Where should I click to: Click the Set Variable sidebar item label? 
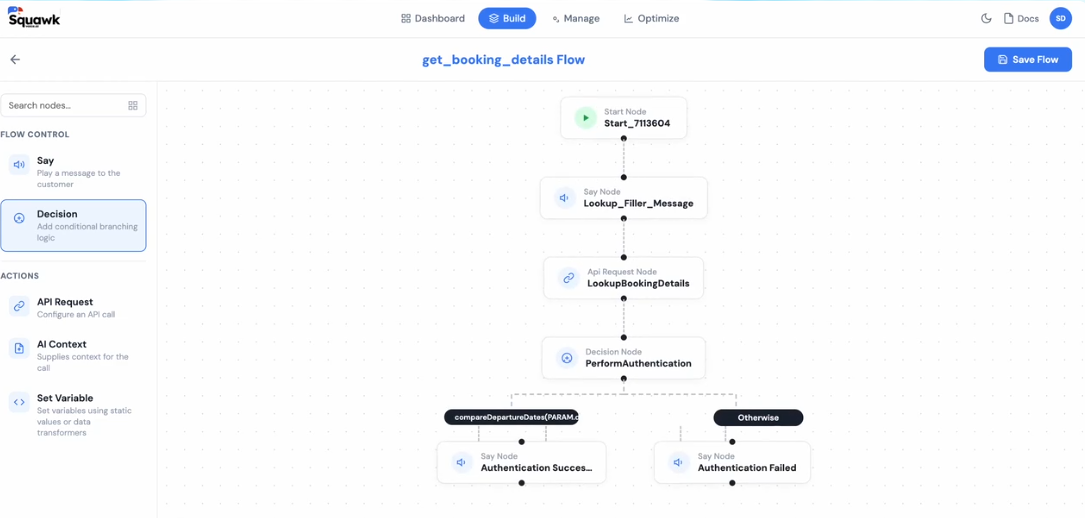[x=65, y=398]
